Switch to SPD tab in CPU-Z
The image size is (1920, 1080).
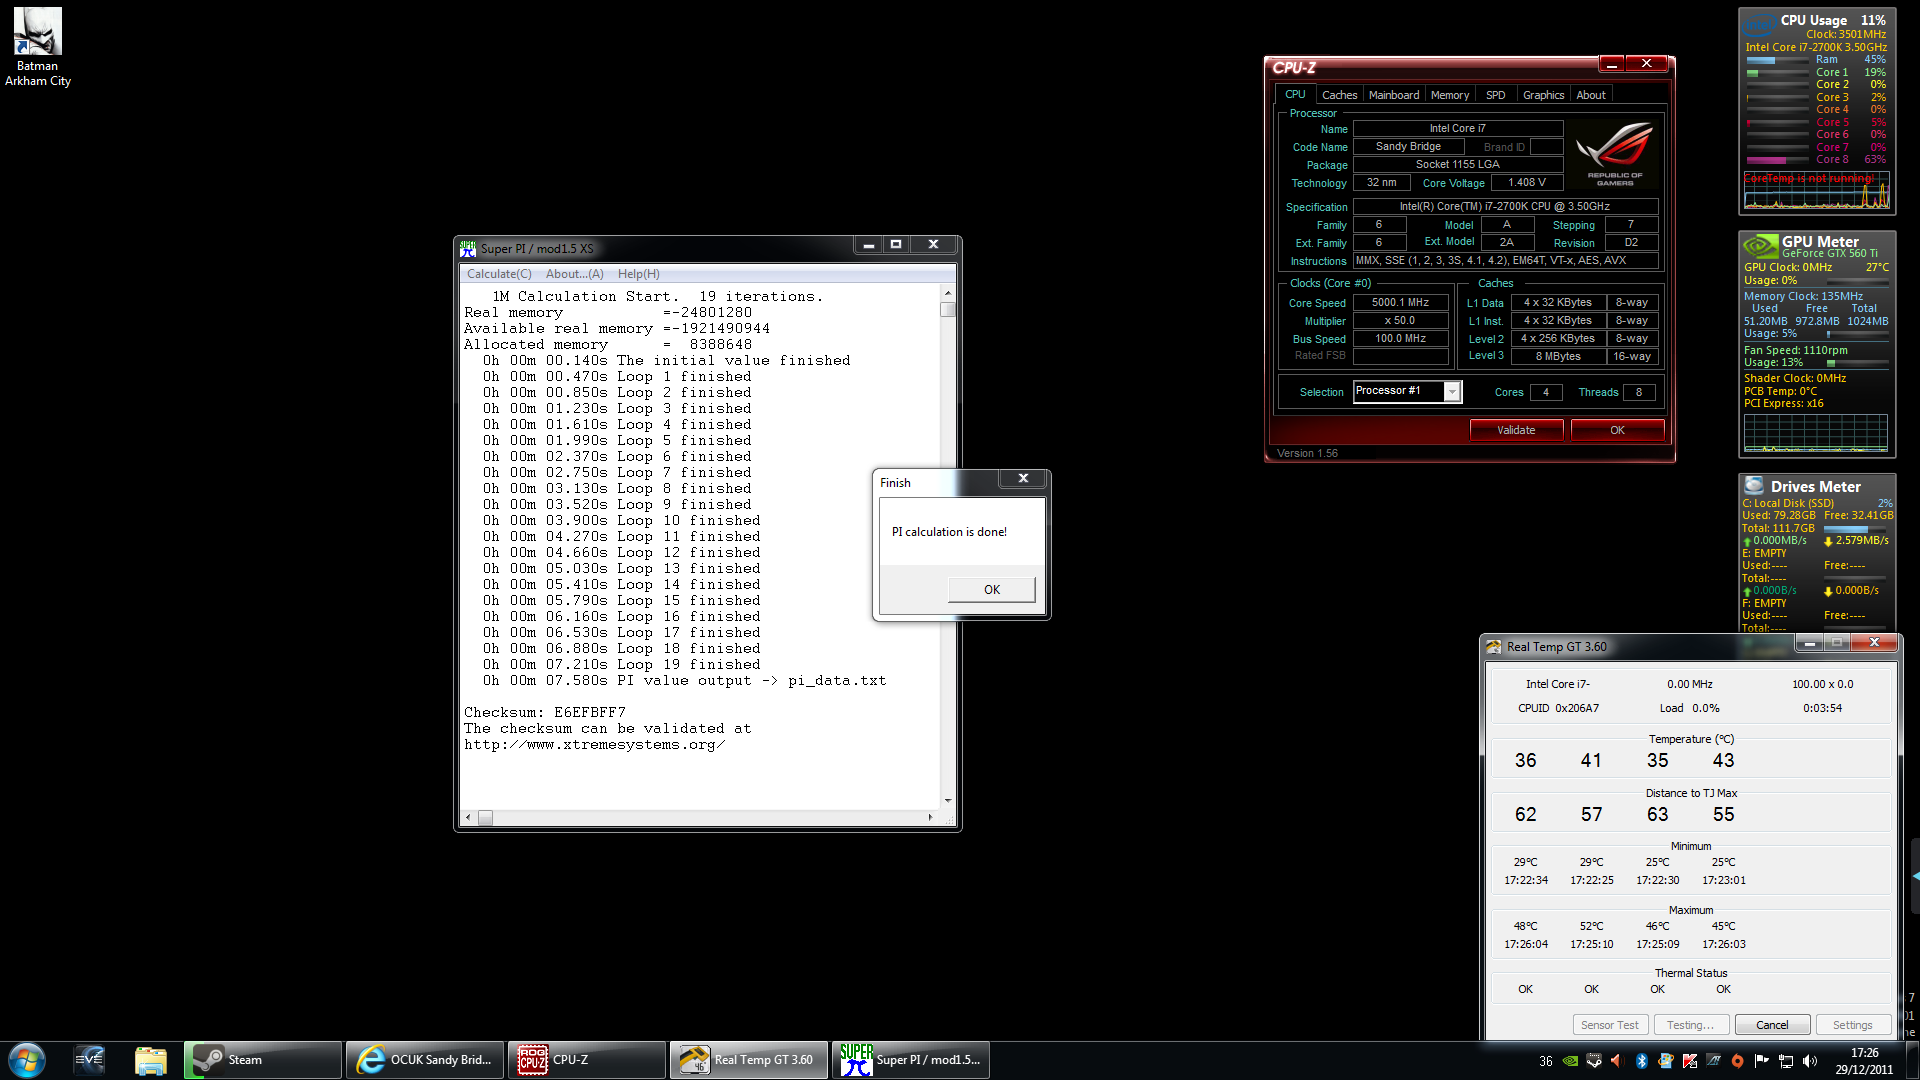(x=1495, y=95)
